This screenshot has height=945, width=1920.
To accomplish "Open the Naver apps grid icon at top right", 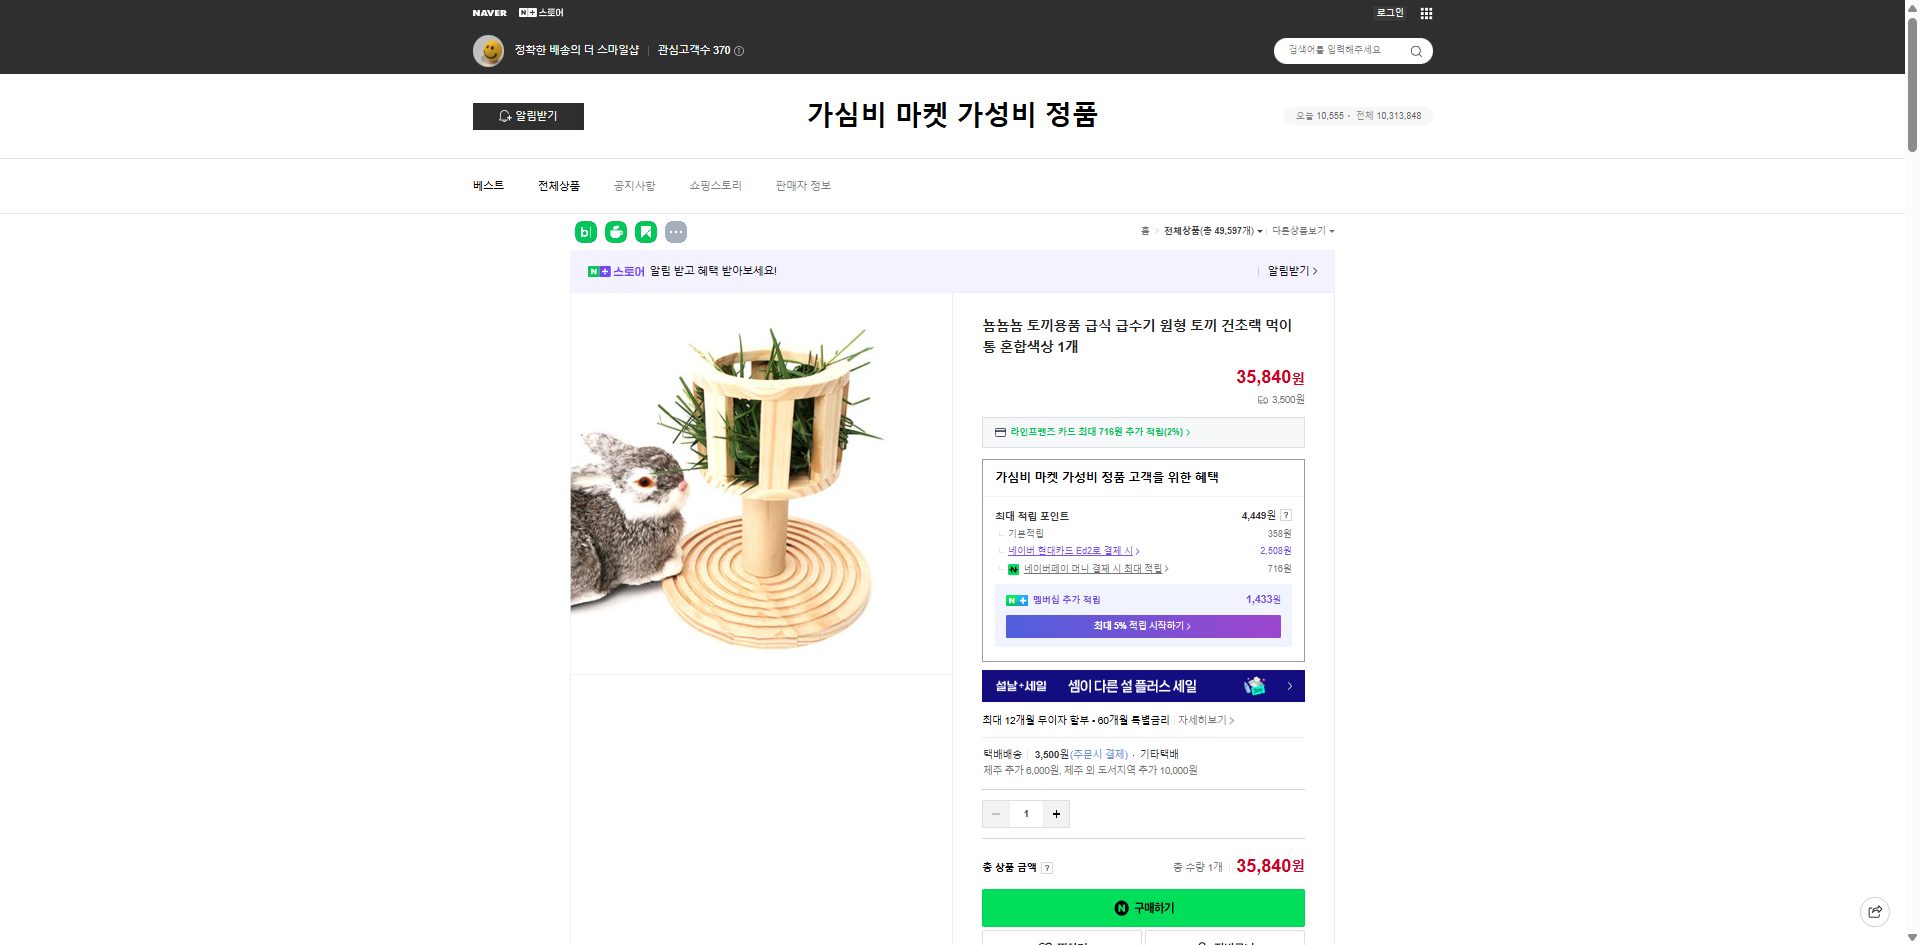I will [x=1426, y=12].
